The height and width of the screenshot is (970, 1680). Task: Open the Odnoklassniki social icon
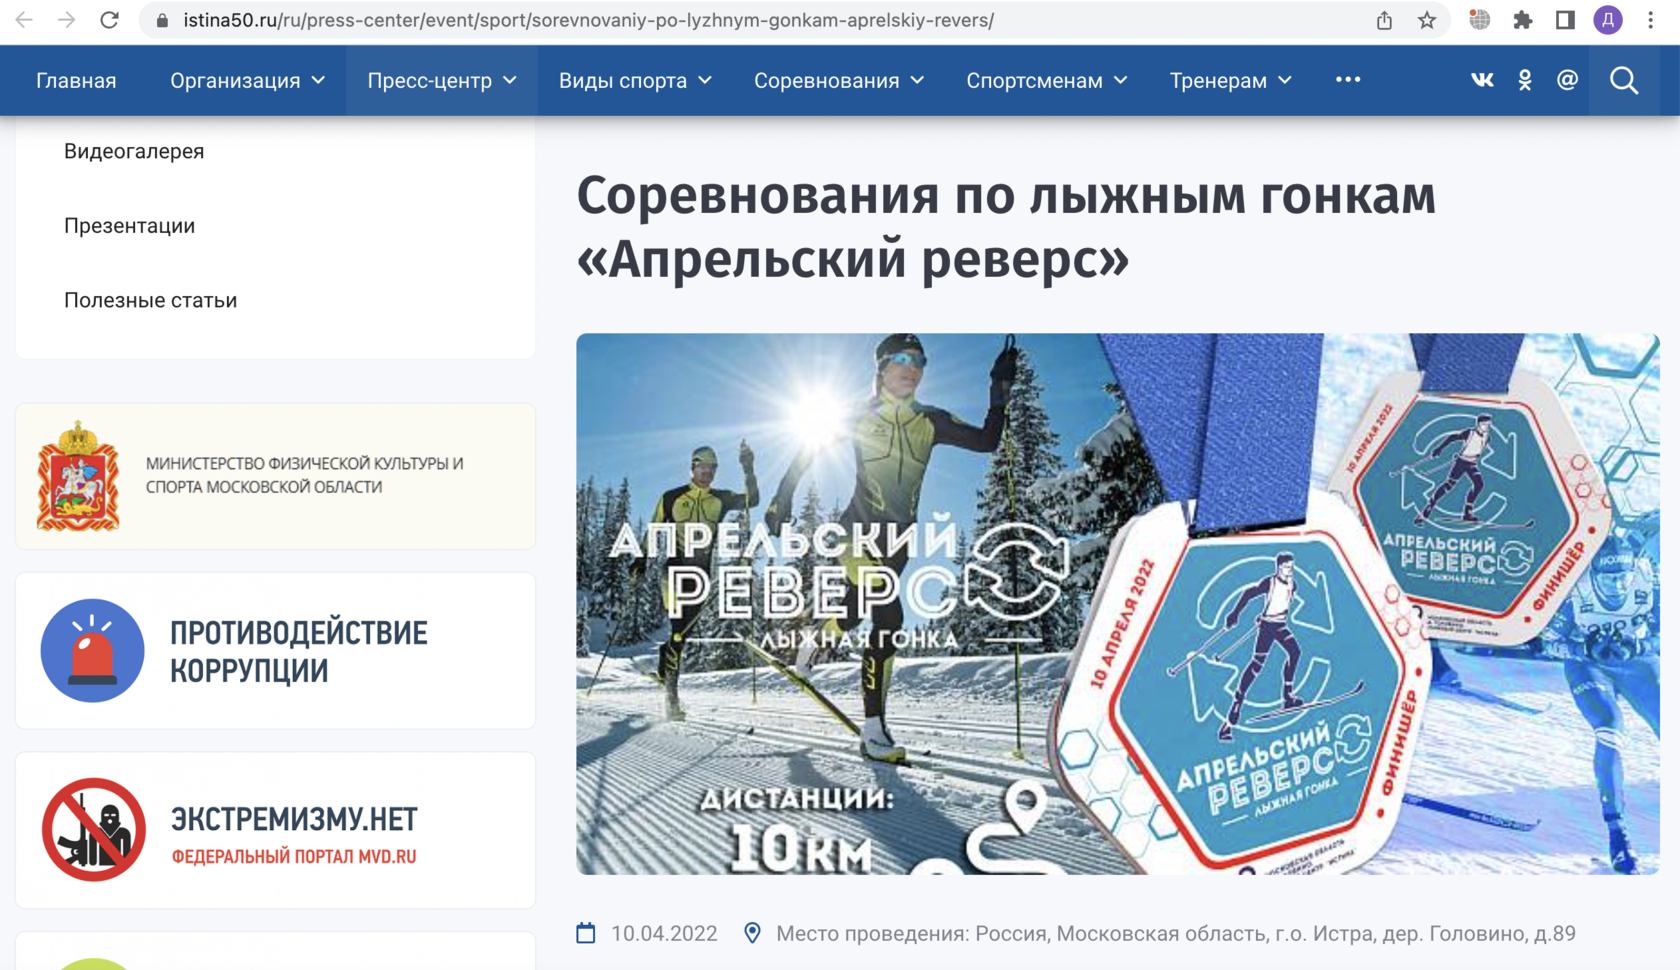1525,80
